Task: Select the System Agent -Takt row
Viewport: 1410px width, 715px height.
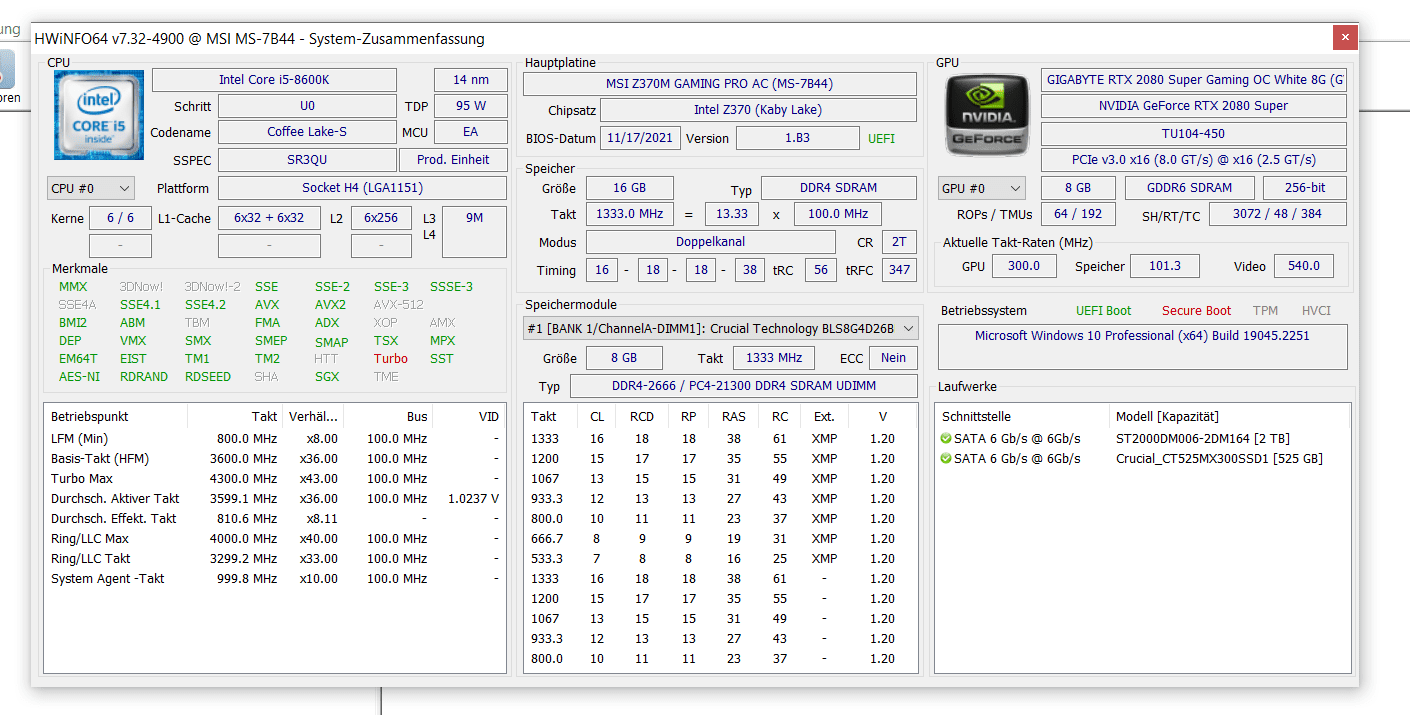Action: [x=275, y=579]
